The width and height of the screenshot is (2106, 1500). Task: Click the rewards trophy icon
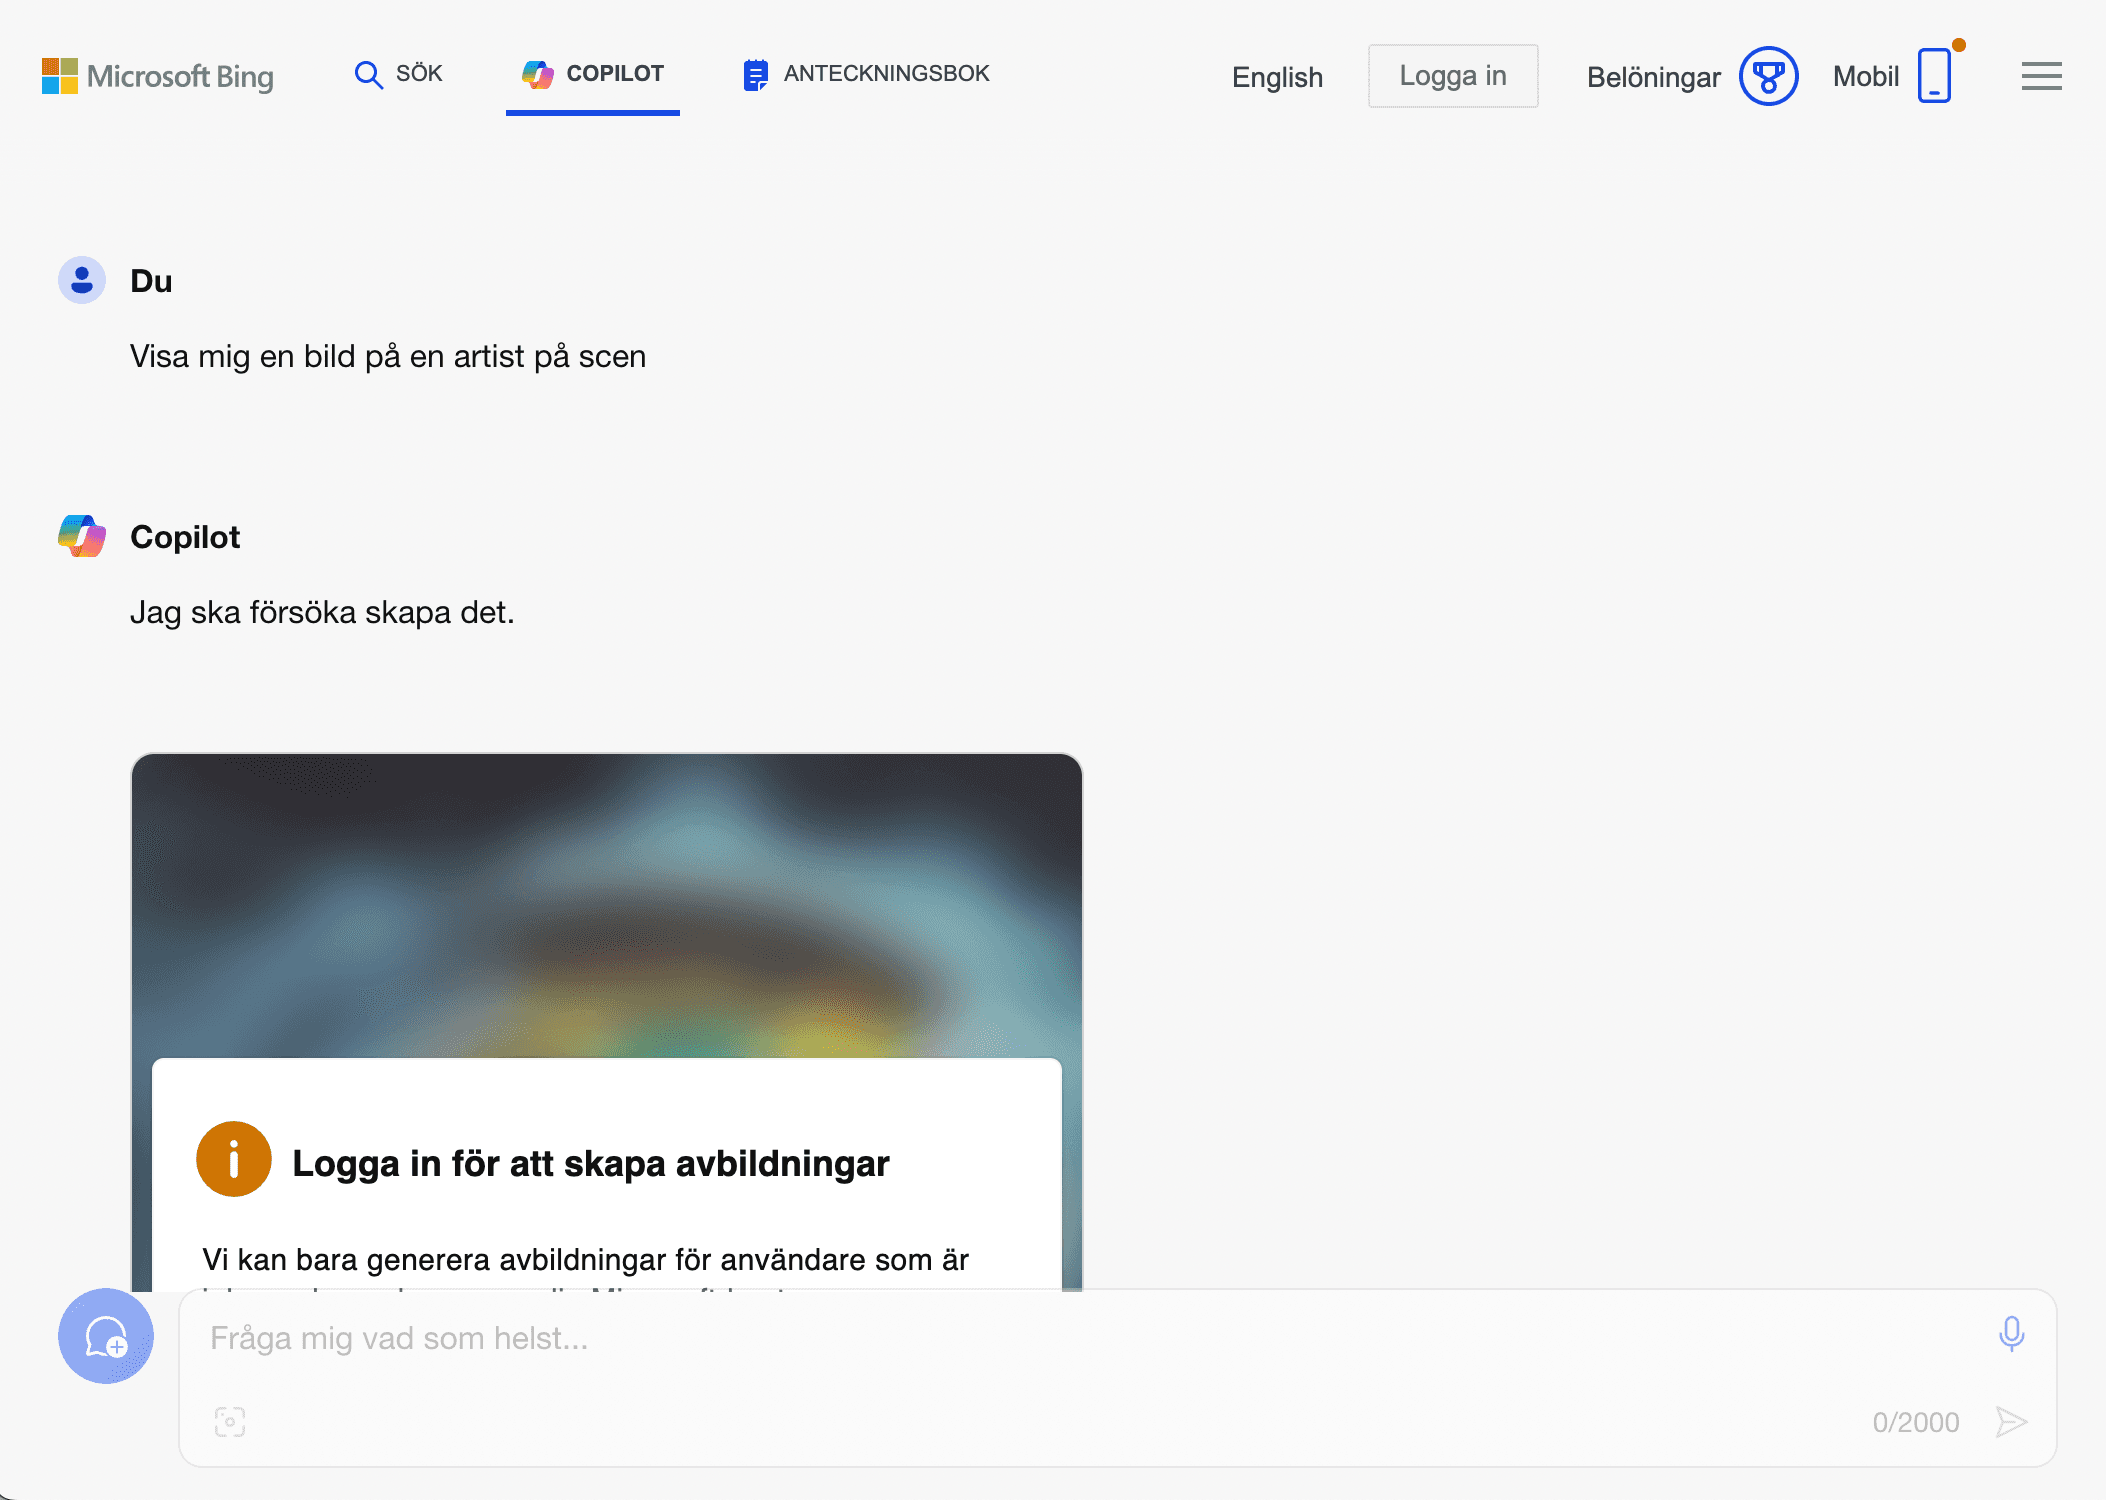coord(1768,76)
